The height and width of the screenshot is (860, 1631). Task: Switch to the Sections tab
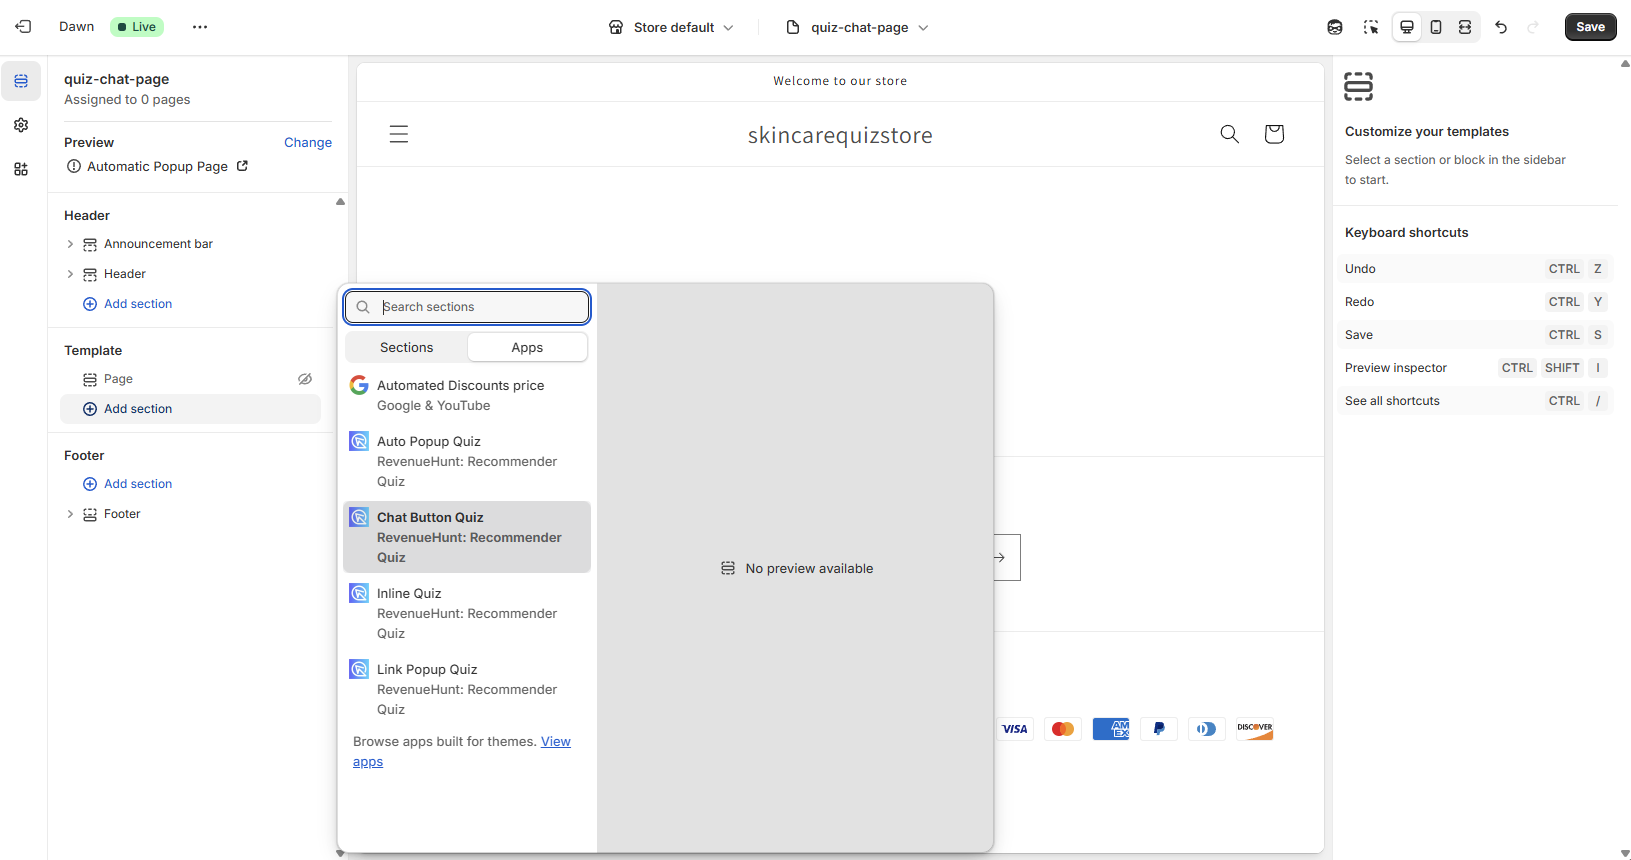(406, 347)
